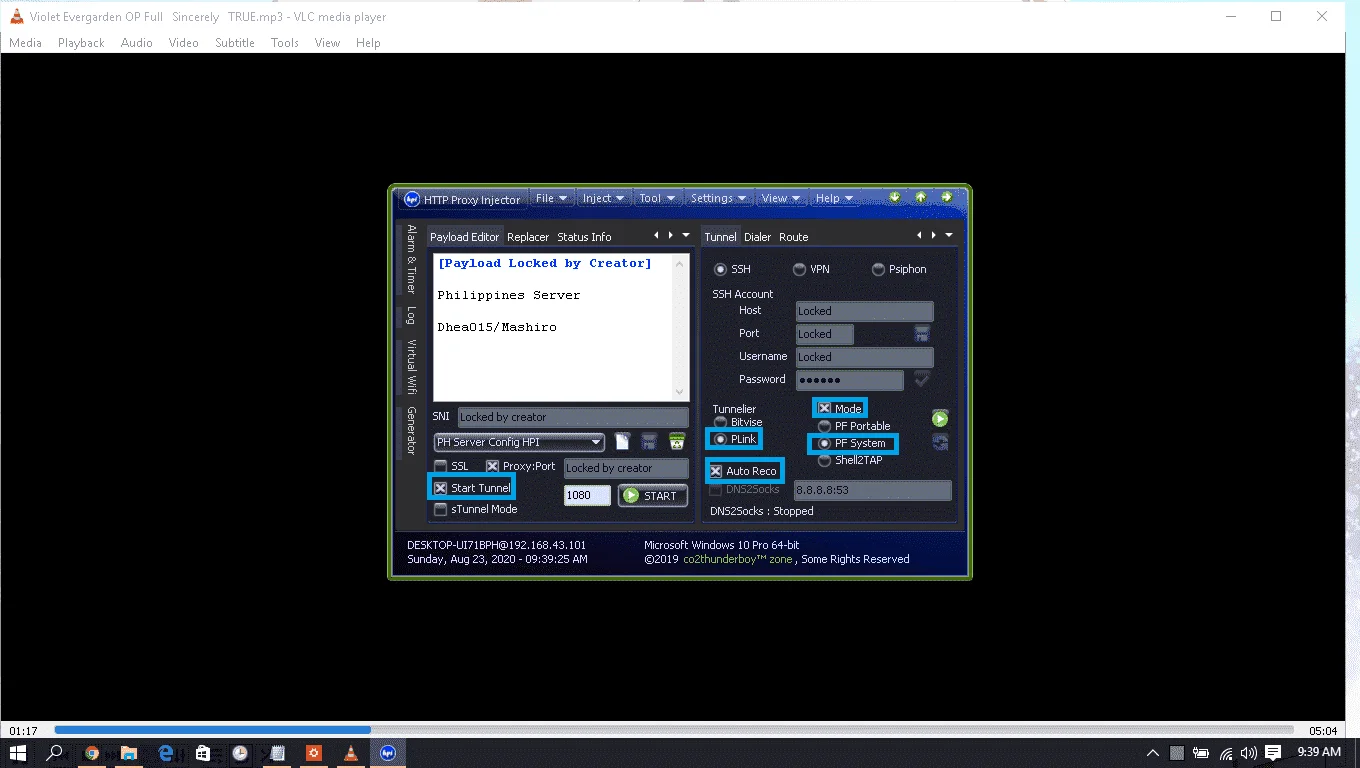Seek within the VLC playback progress bar
Image resolution: width=1360 pixels, height=768 pixels.
click(x=674, y=730)
